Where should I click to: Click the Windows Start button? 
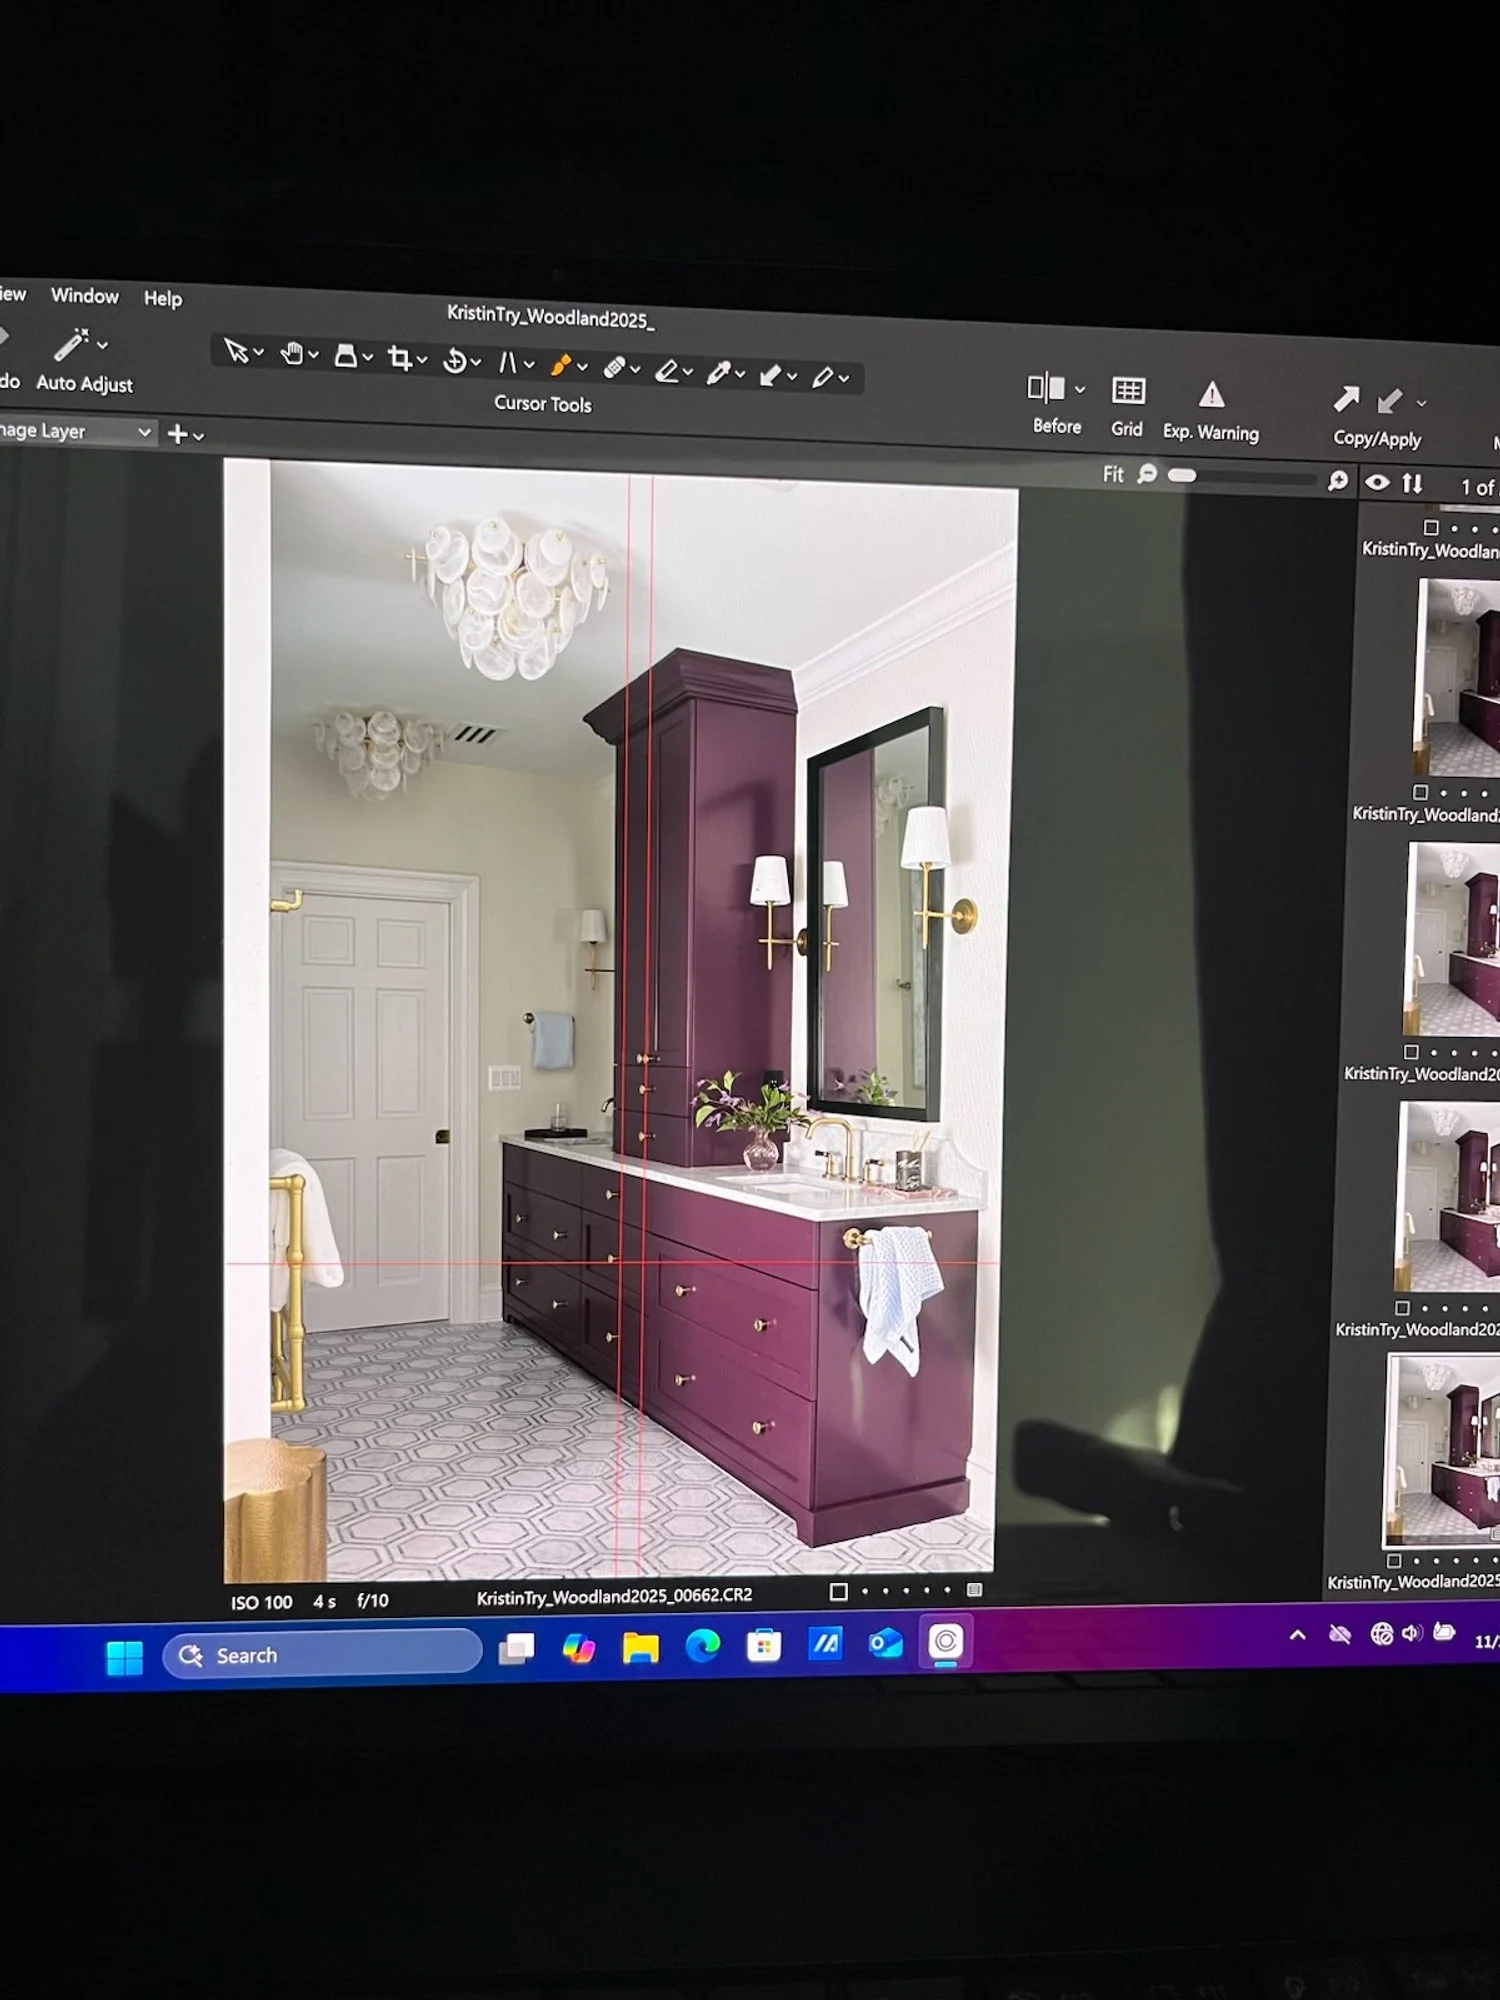click(125, 1658)
